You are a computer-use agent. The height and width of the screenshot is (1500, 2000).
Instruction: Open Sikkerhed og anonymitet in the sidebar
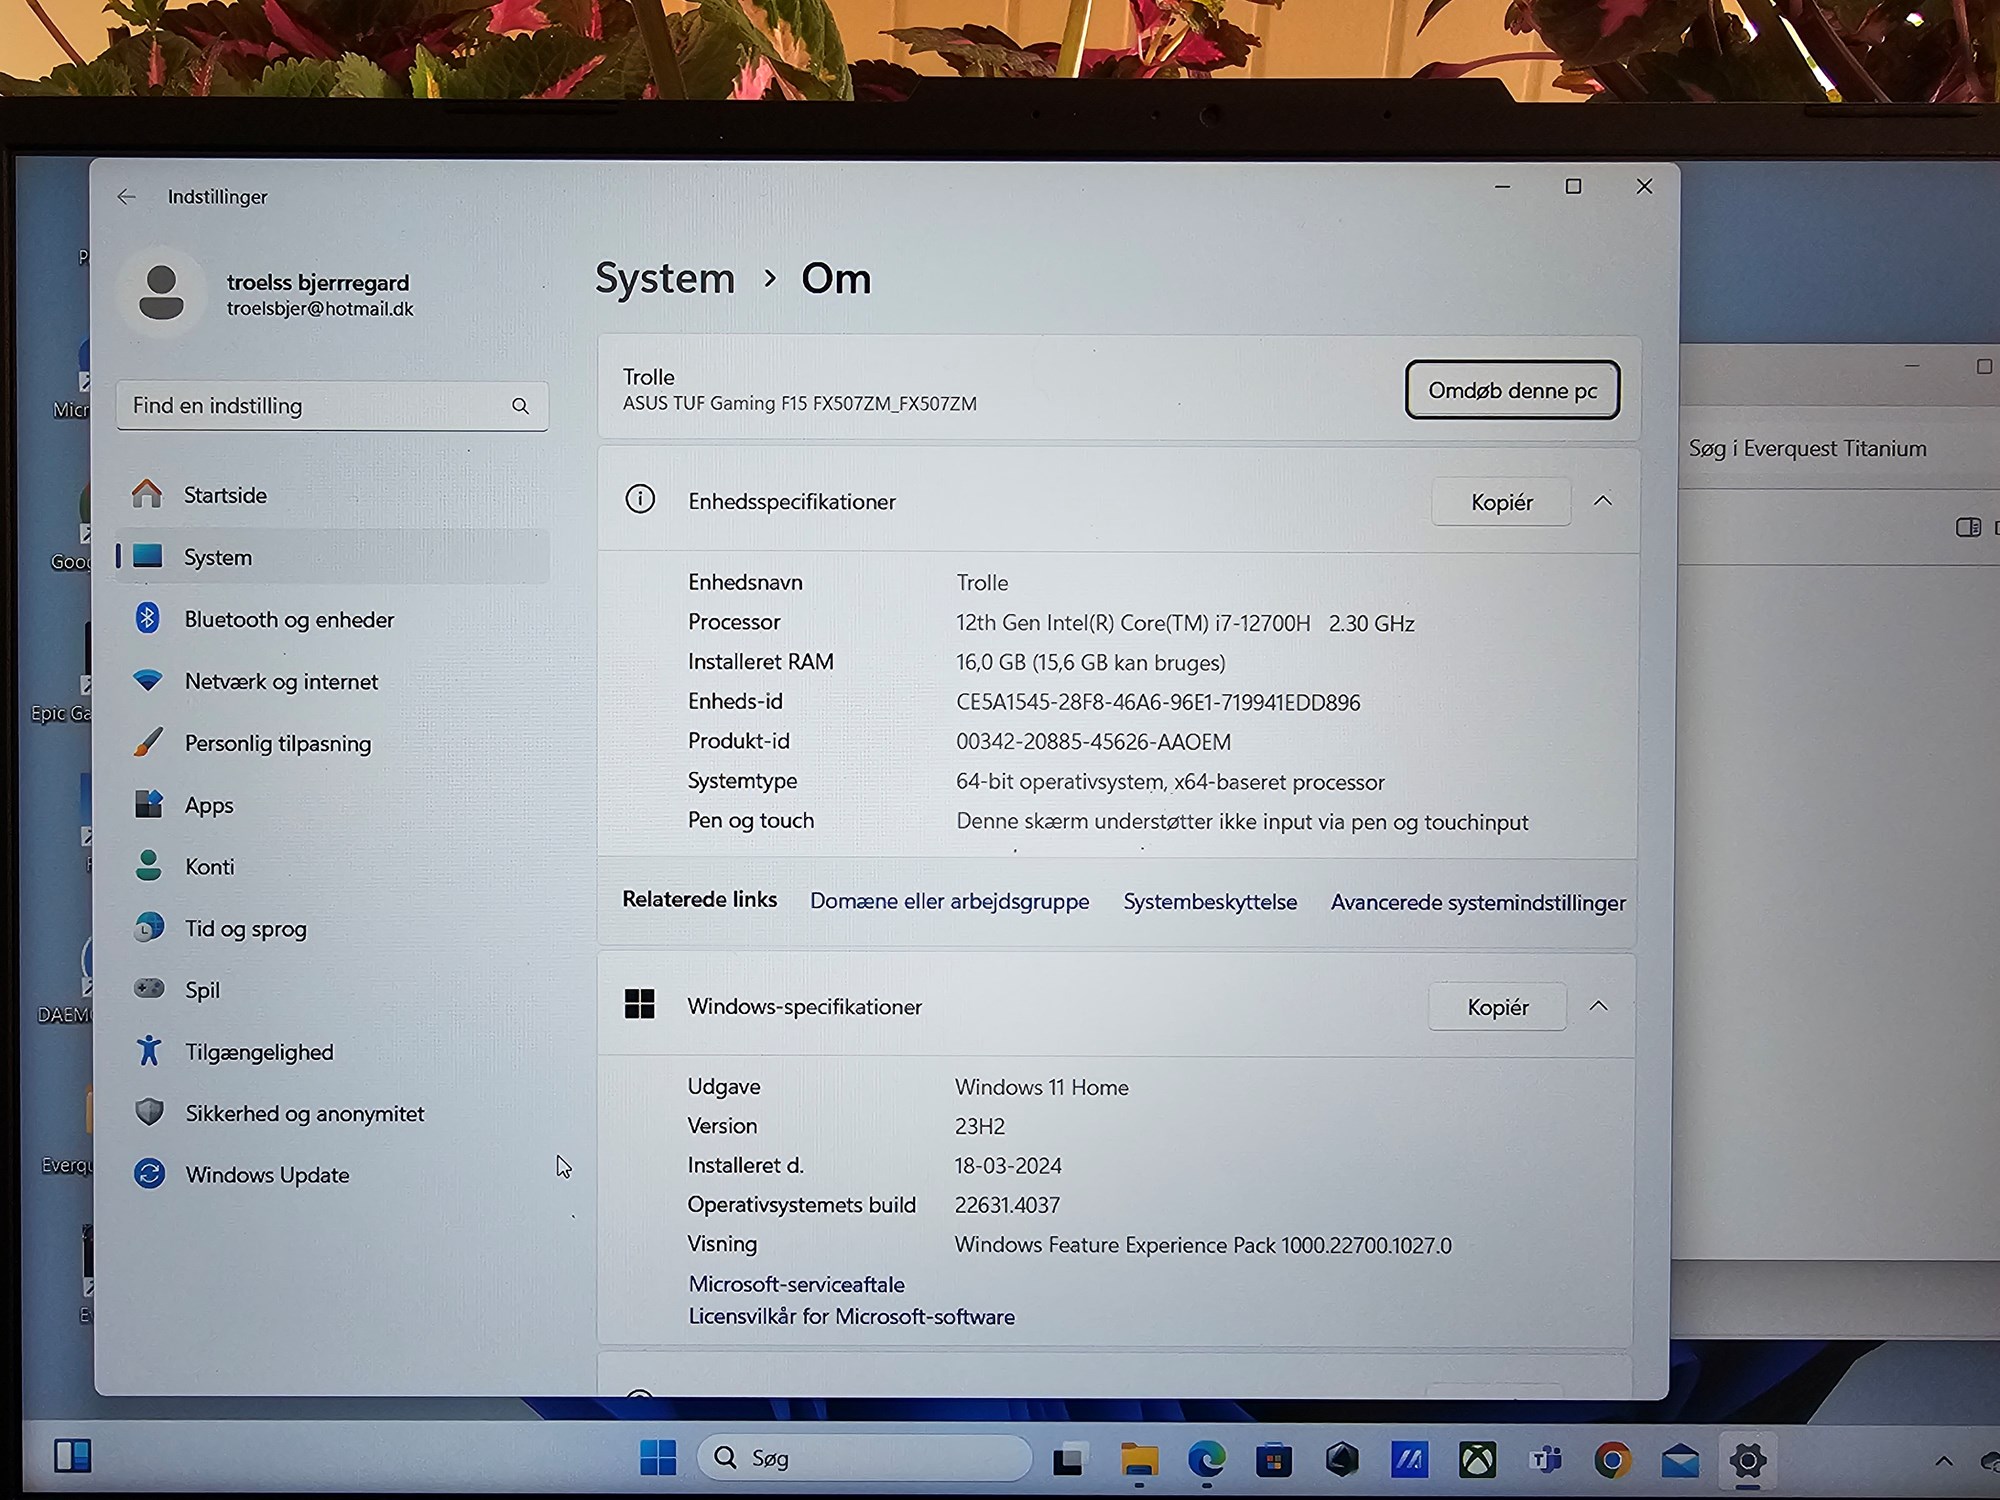coord(331,1113)
